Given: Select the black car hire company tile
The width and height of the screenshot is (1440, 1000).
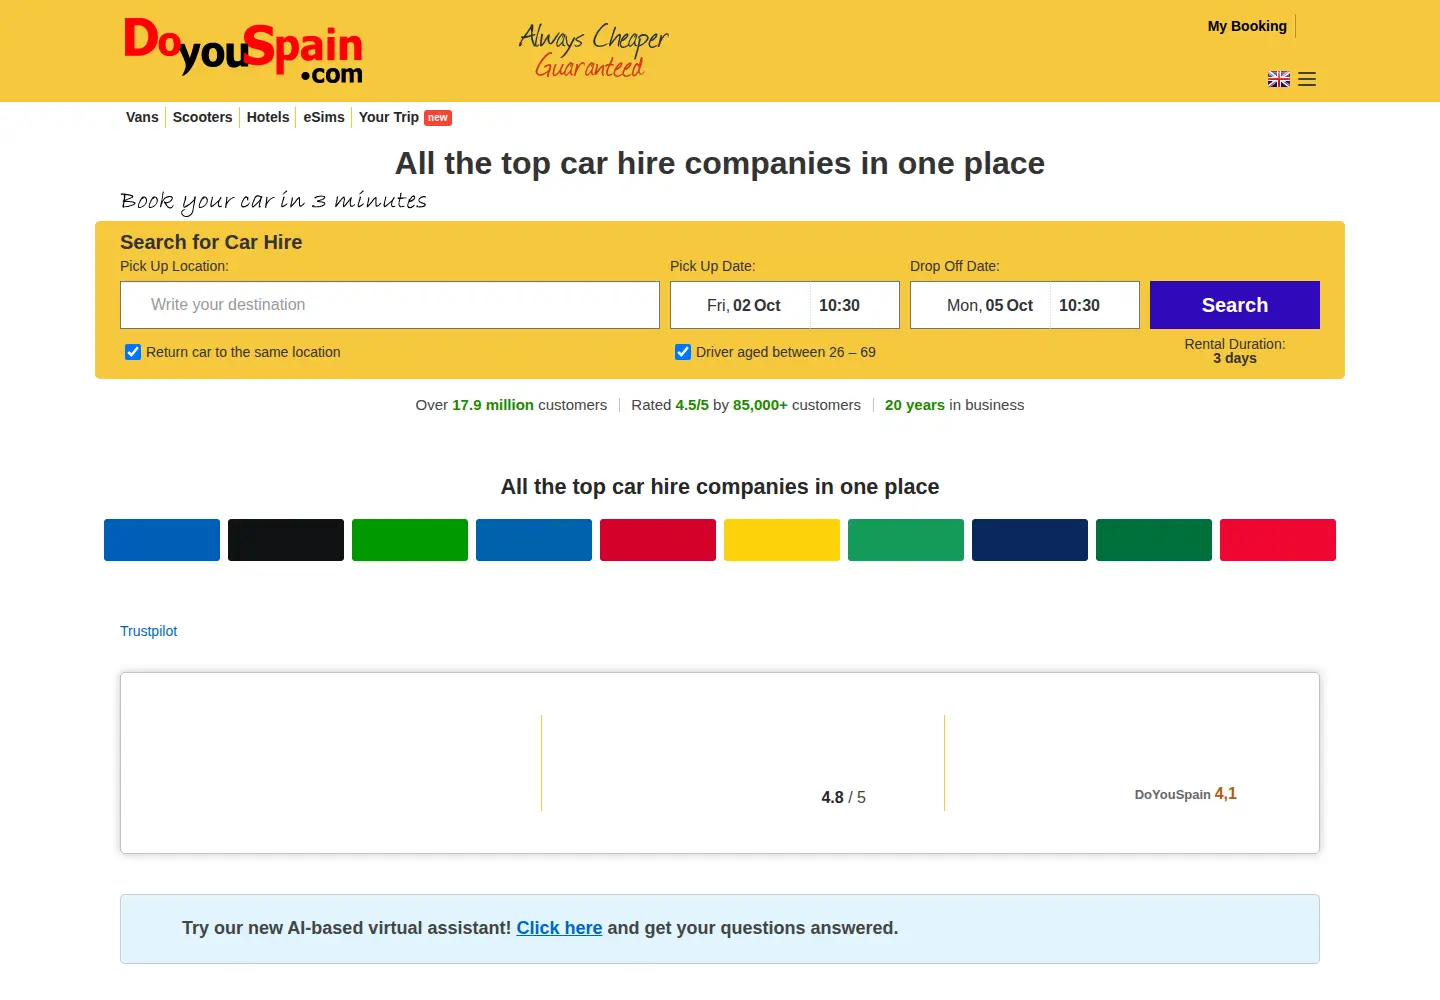Looking at the screenshot, I should 286,540.
